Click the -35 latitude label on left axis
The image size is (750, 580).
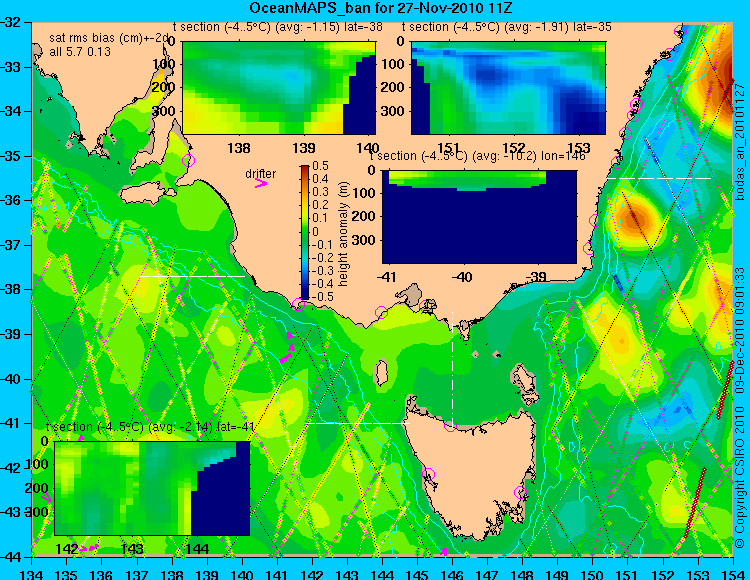11,156
